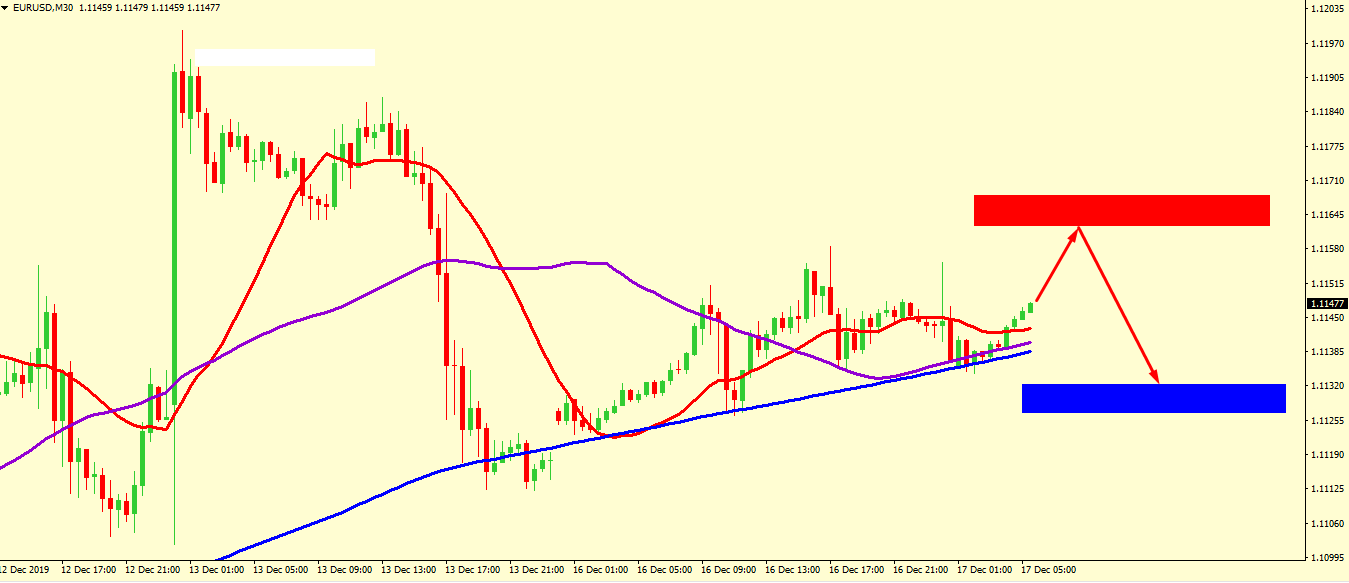
Task: Click the 1.11970 price scale label
Action: tap(1326, 43)
